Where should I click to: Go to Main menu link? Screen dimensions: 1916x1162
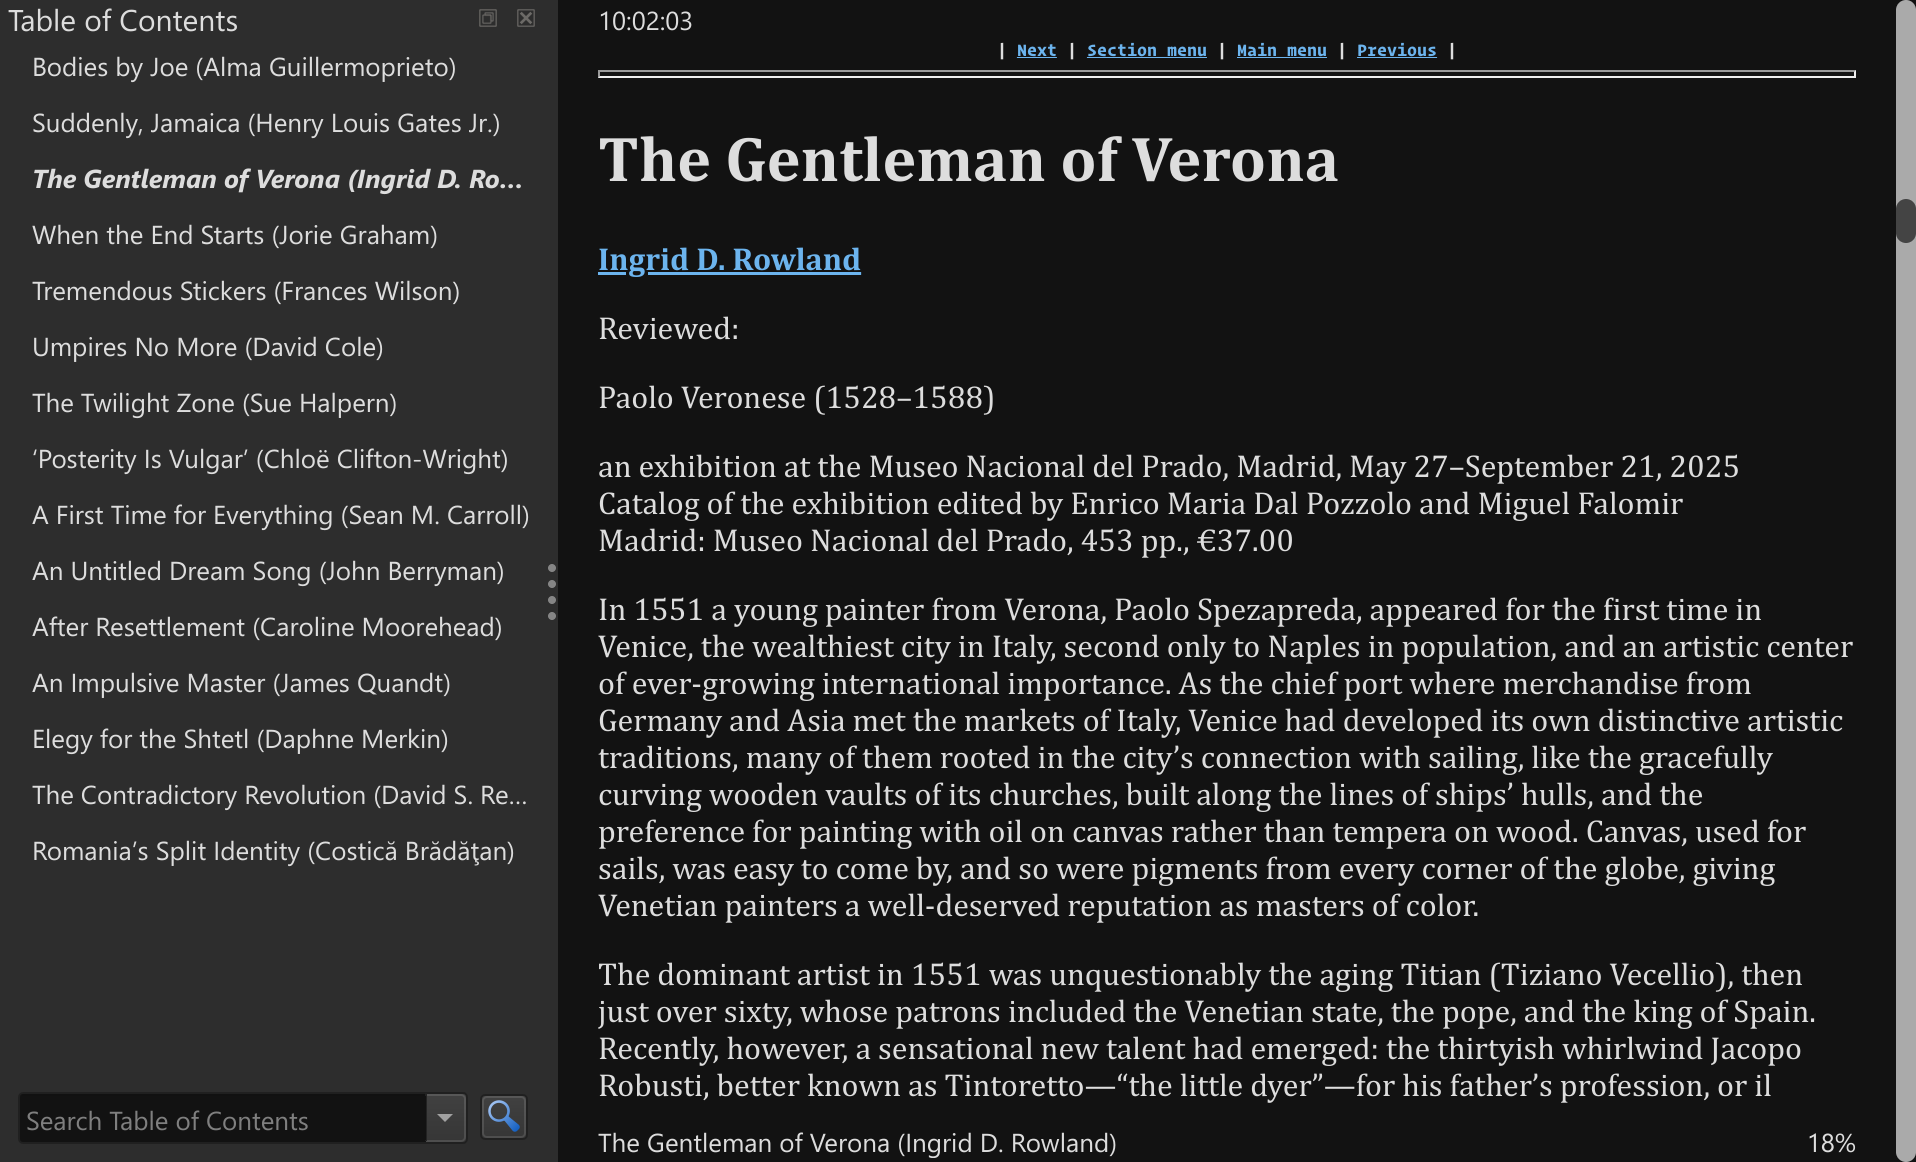[1281, 50]
